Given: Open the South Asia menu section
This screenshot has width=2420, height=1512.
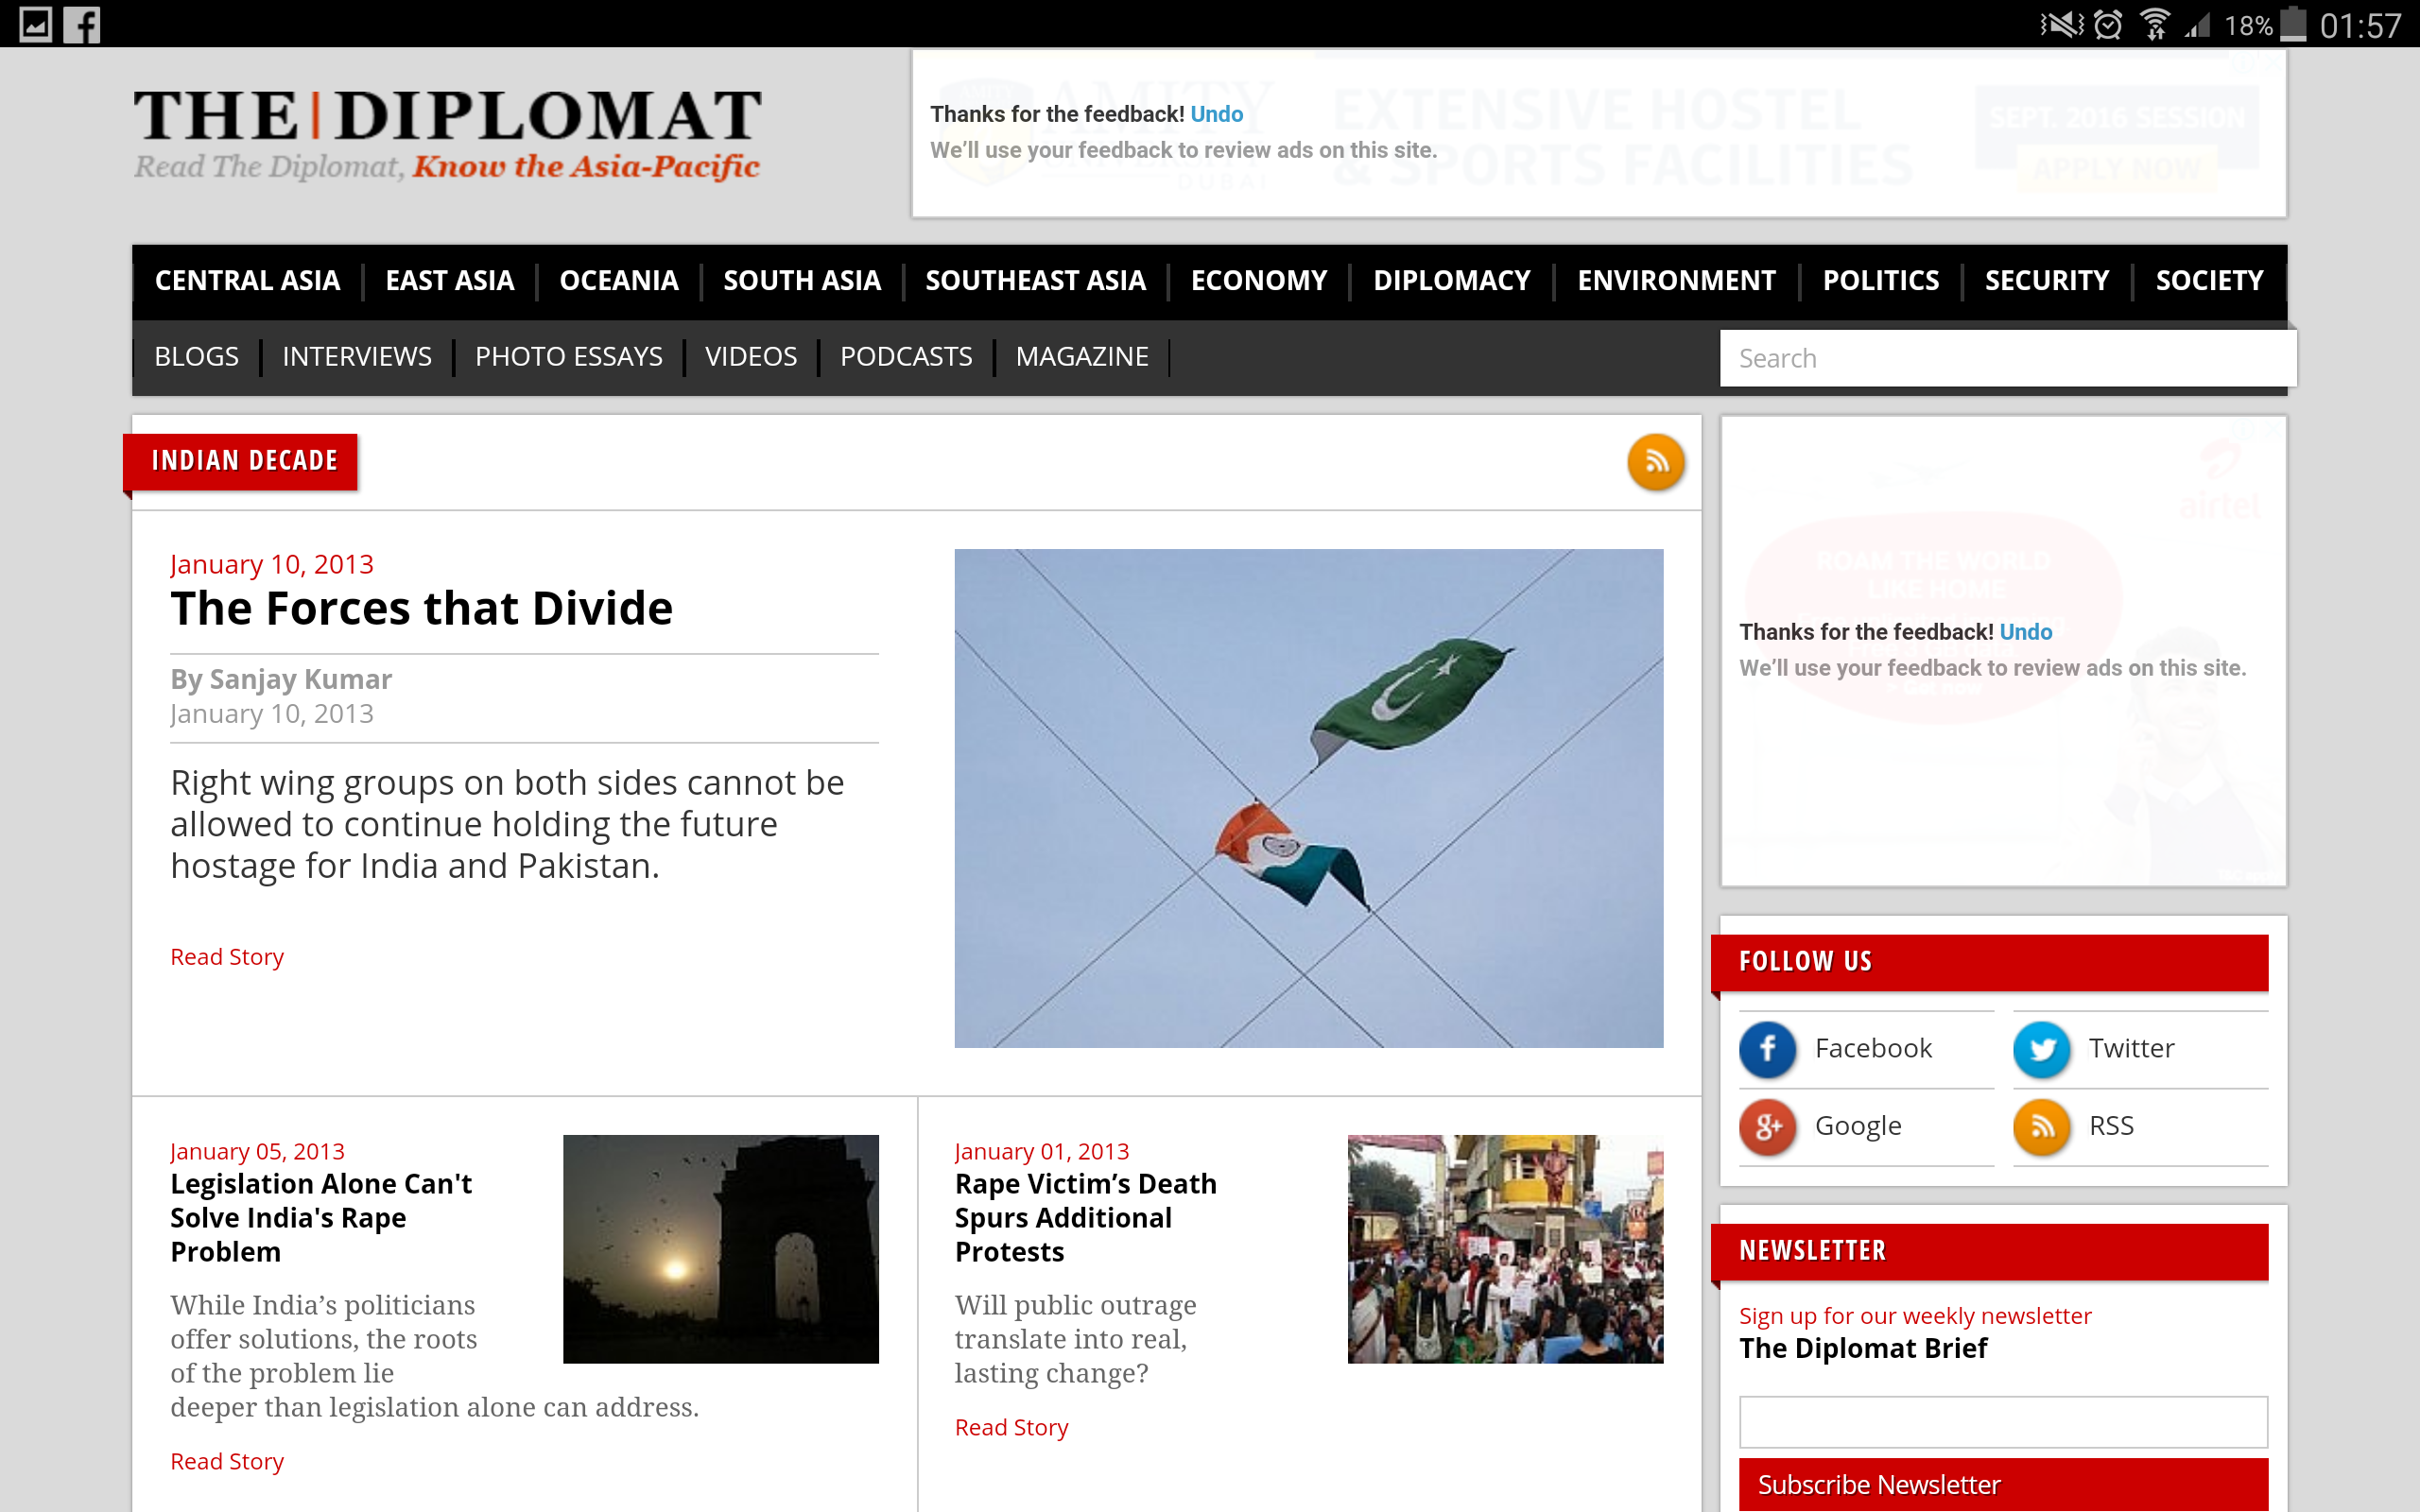Looking at the screenshot, I should tap(802, 281).
